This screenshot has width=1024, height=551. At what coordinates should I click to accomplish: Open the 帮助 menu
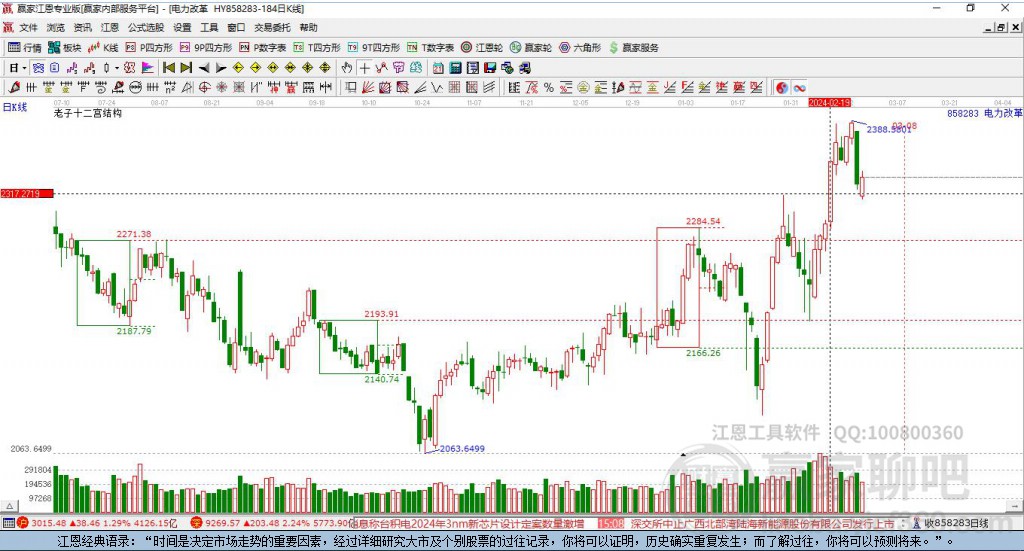tap(308, 27)
